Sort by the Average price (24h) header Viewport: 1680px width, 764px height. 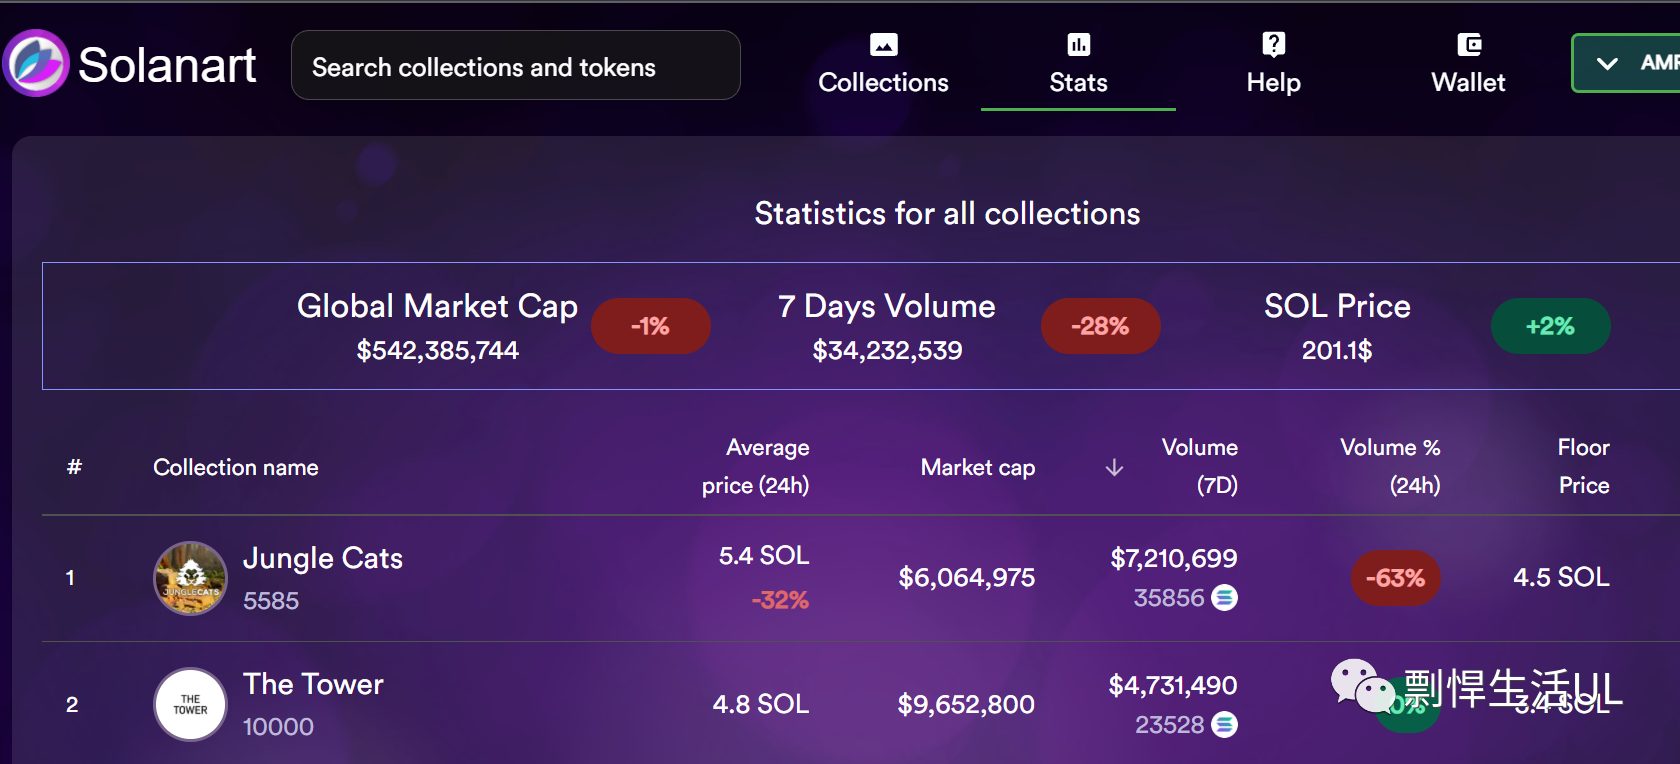tap(755, 466)
